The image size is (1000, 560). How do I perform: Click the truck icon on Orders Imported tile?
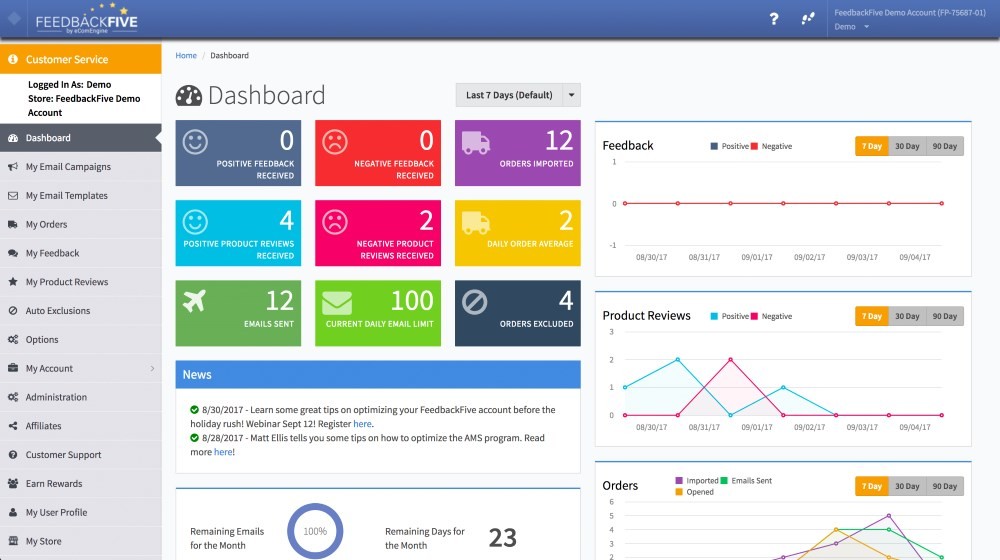pyautogui.click(x=476, y=142)
